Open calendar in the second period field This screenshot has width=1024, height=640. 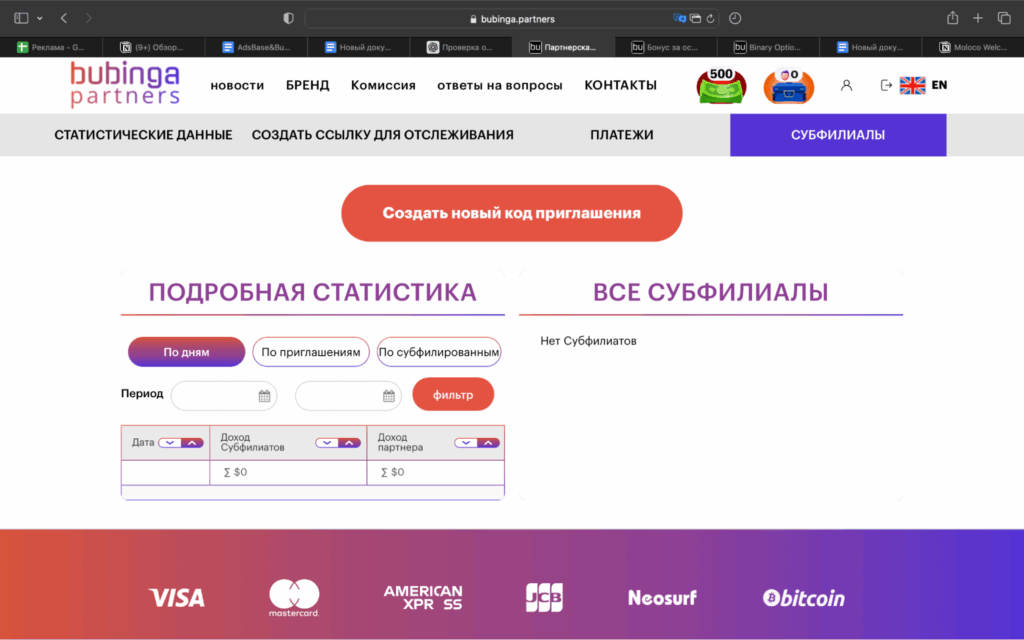(388, 396)
